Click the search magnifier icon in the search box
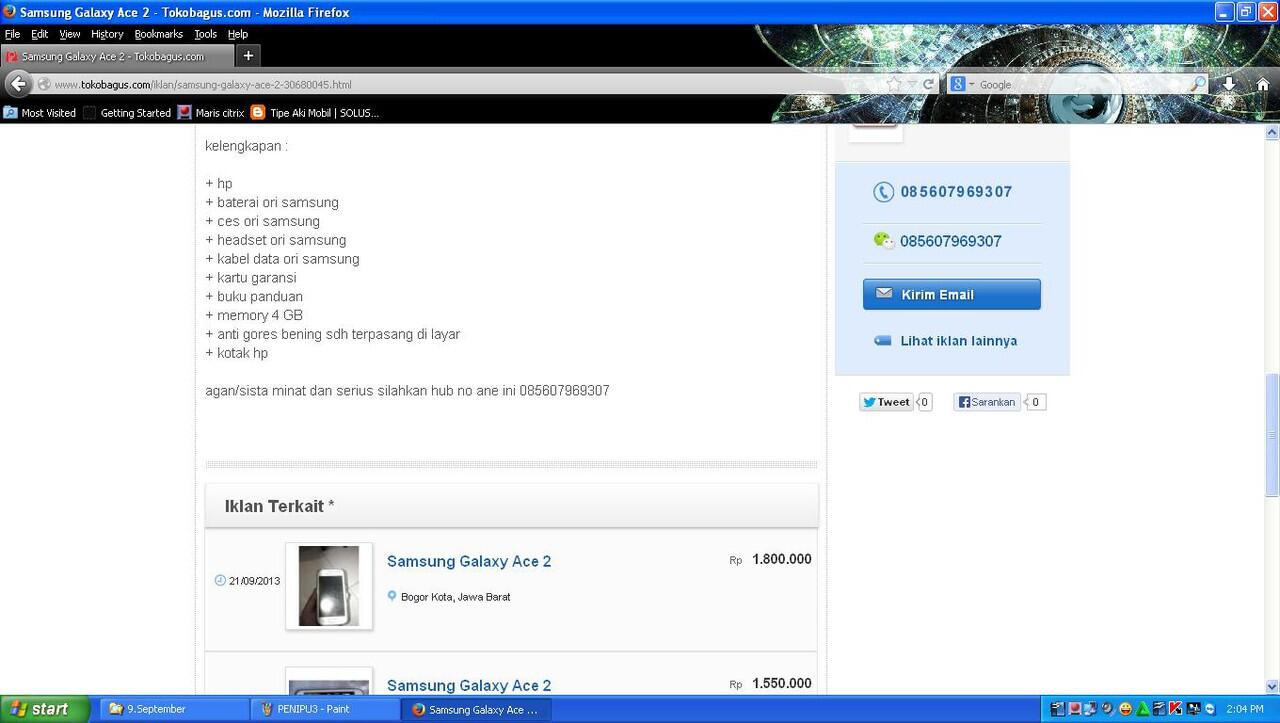1280x723 pixels. point(1197,84)
